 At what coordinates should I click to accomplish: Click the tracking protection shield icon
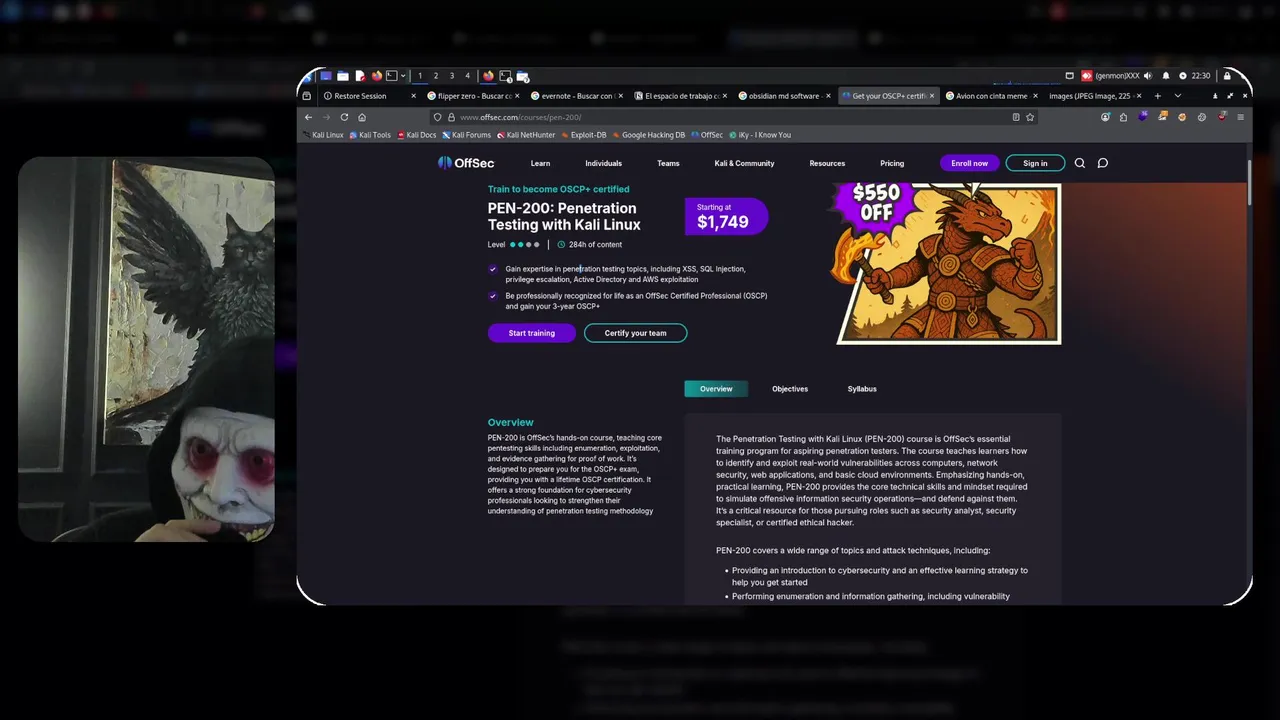(x=437, y=117)
